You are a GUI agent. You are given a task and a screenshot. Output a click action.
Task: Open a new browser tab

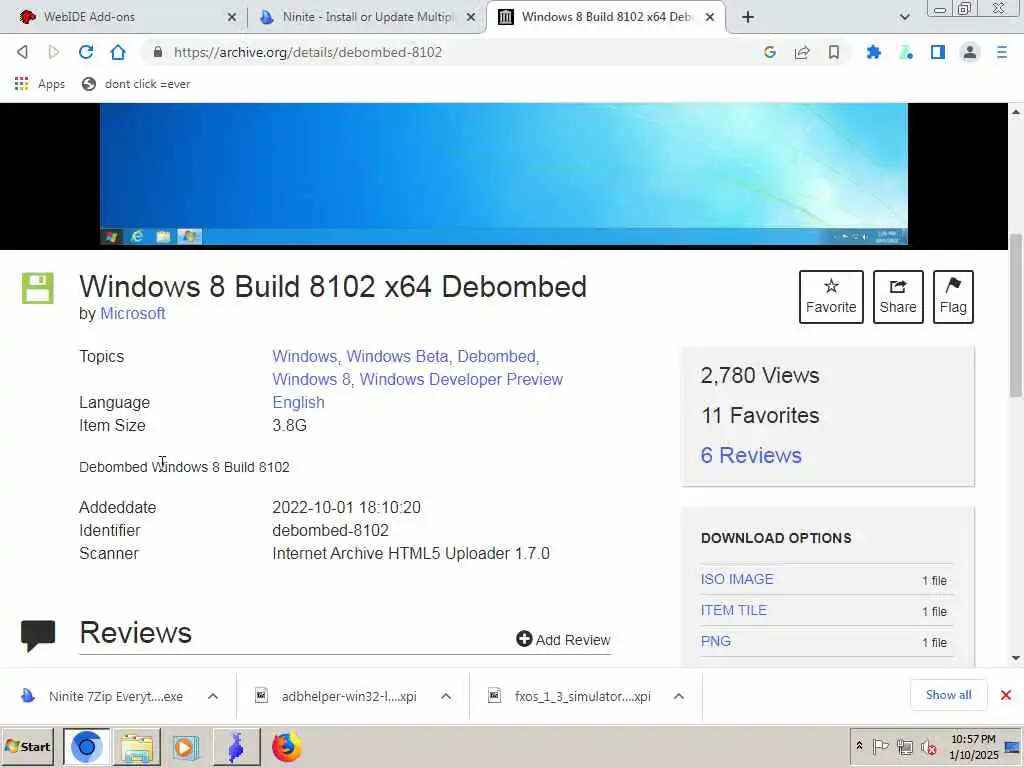point(748,18)
